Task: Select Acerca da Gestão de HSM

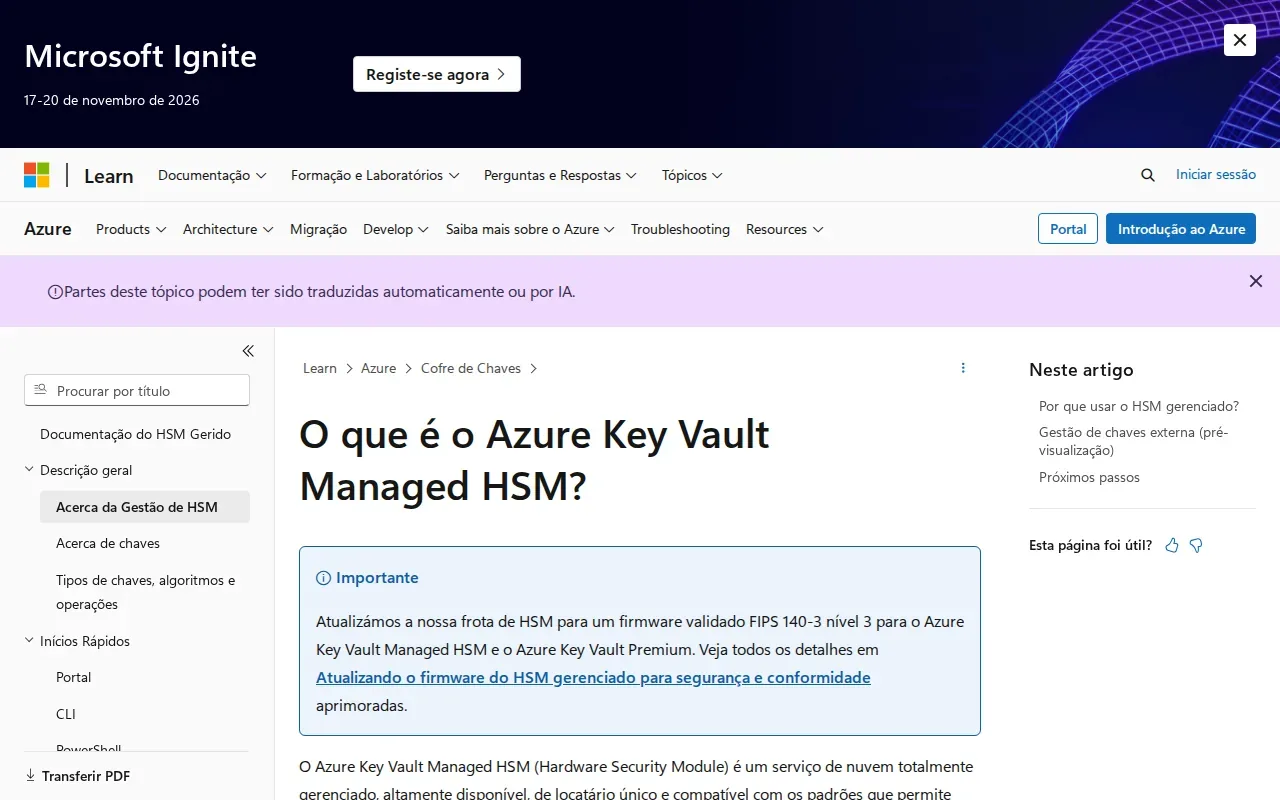Action: point(145,507)
